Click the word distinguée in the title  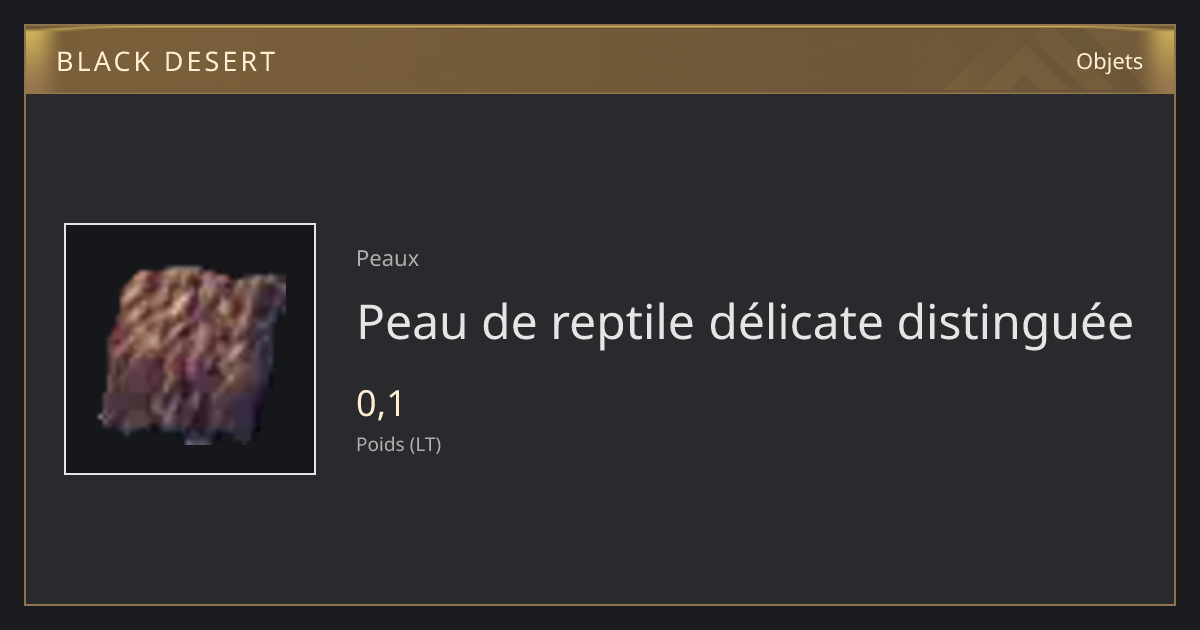pyautogui.click(x=1015, y=322)
